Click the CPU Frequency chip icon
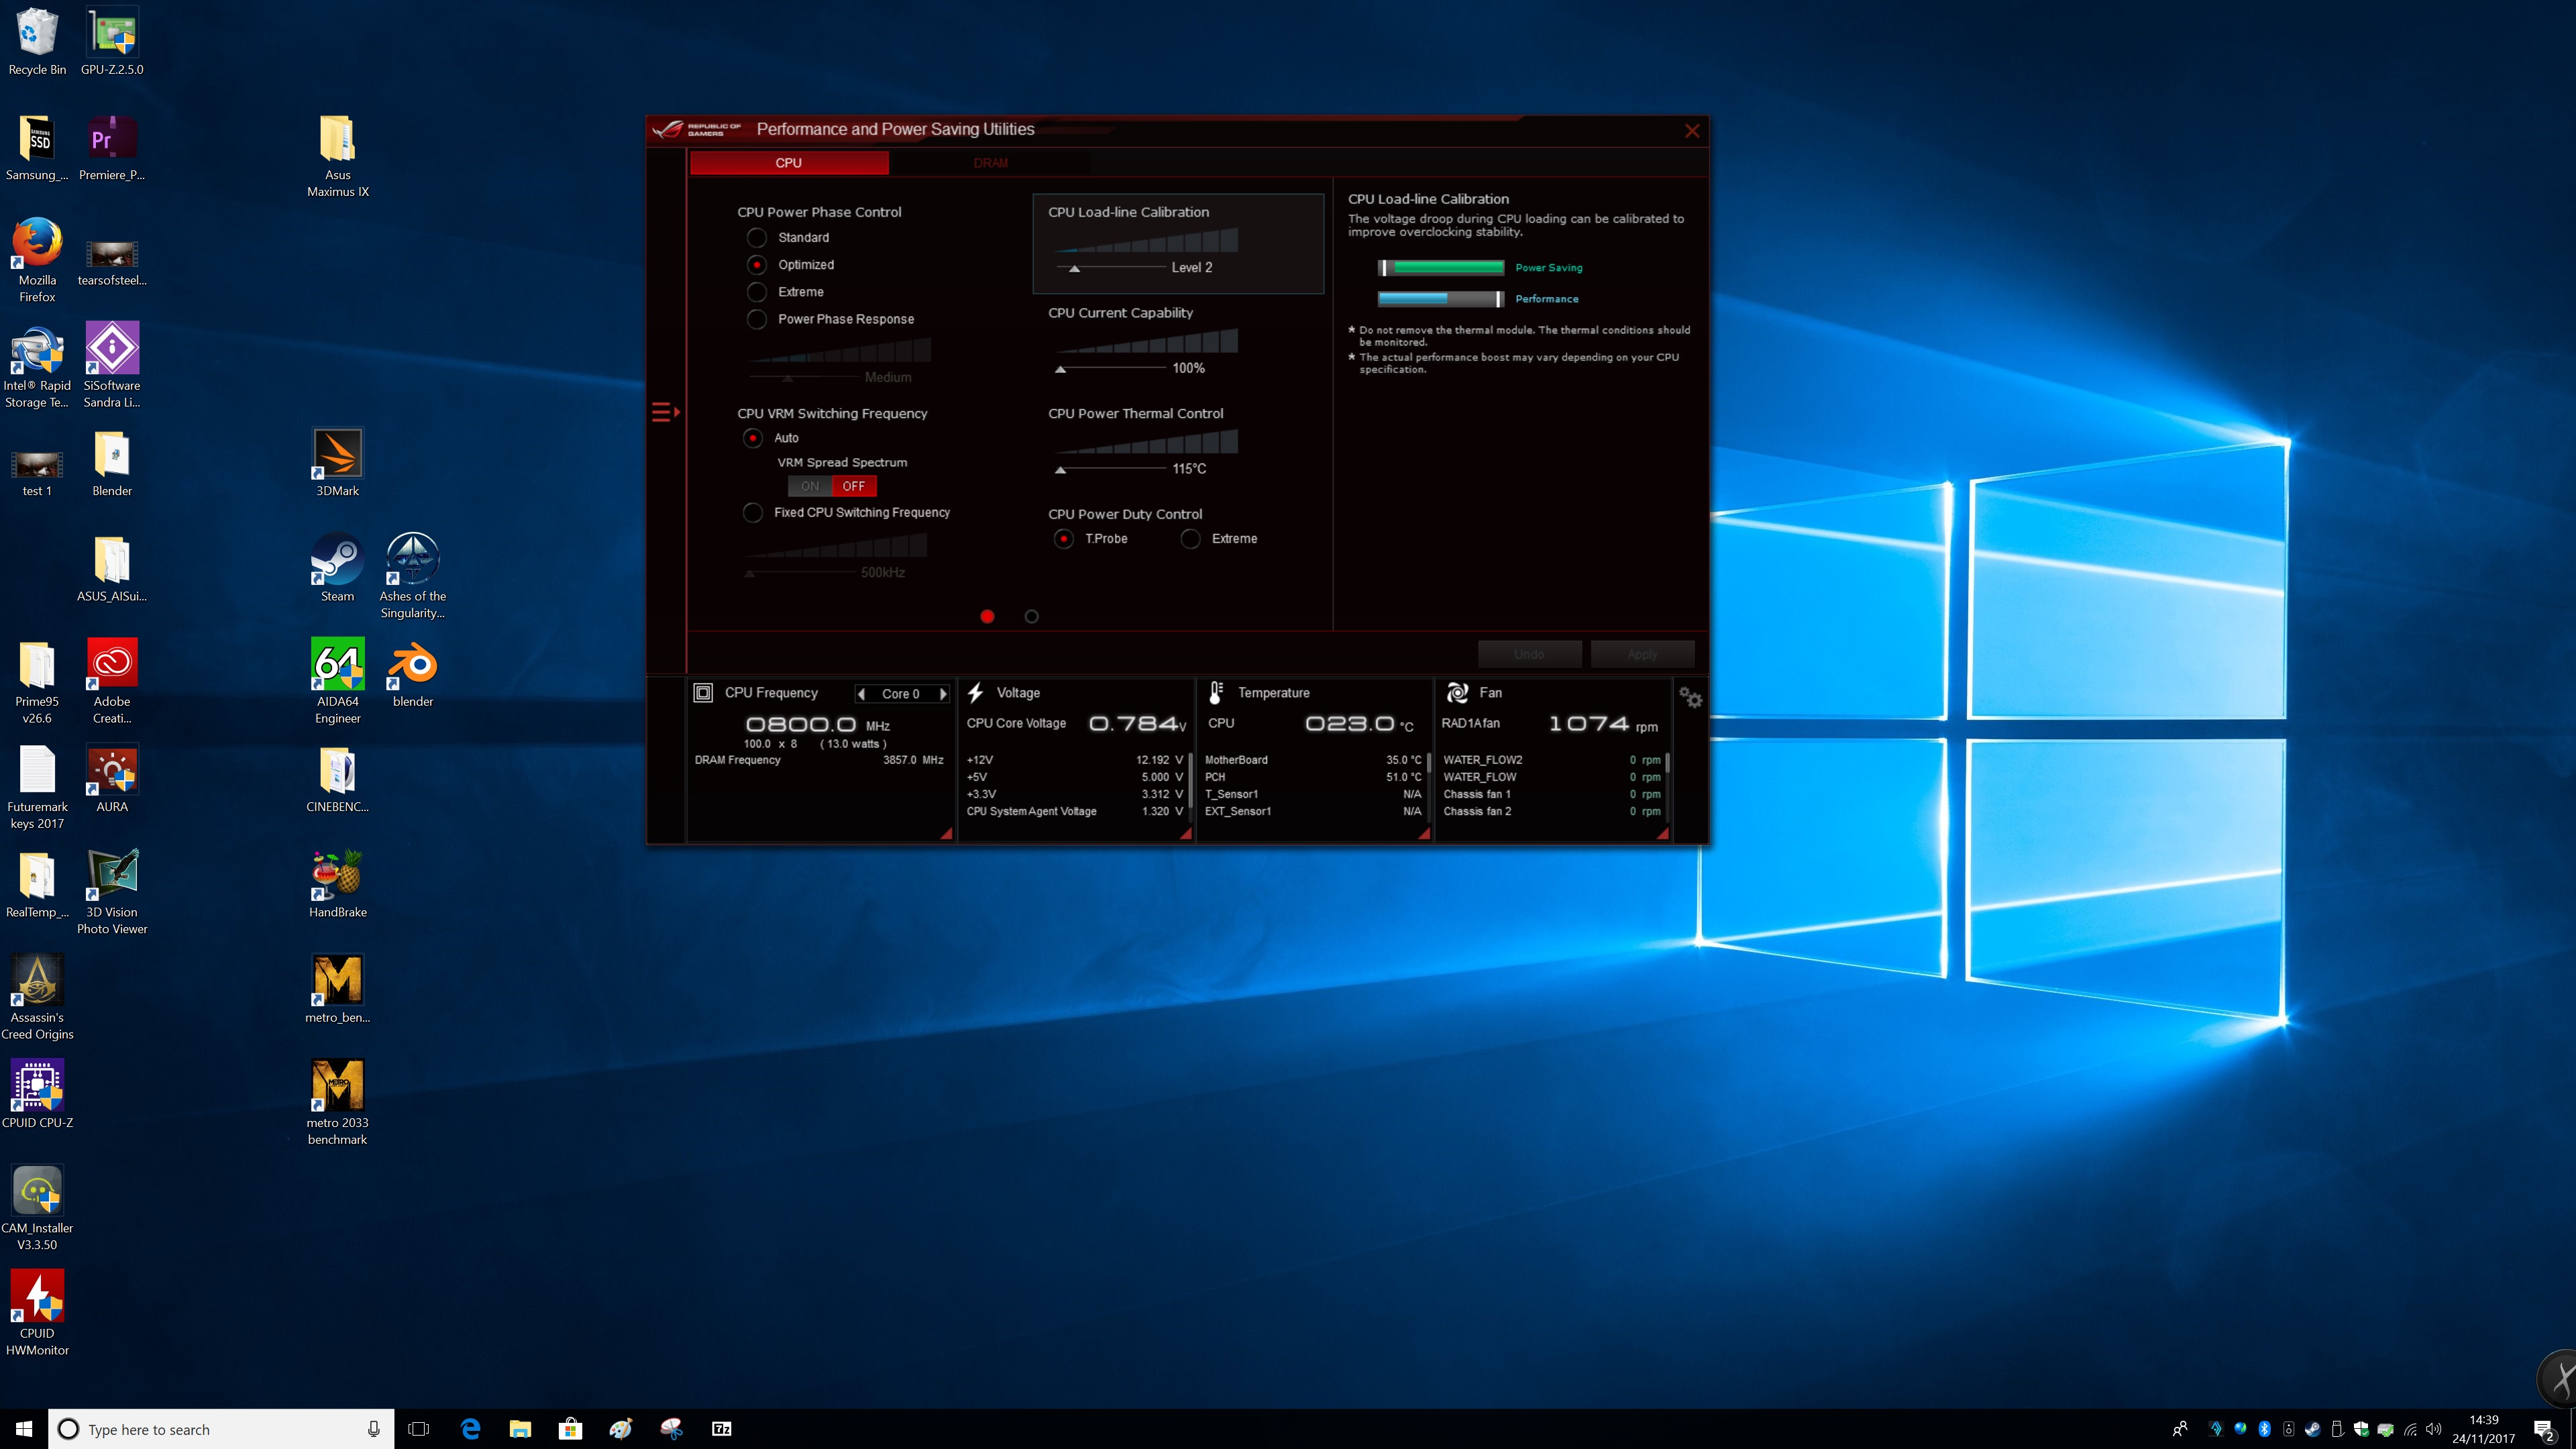The image size is (2576, 1449). (x=703, y=693)
